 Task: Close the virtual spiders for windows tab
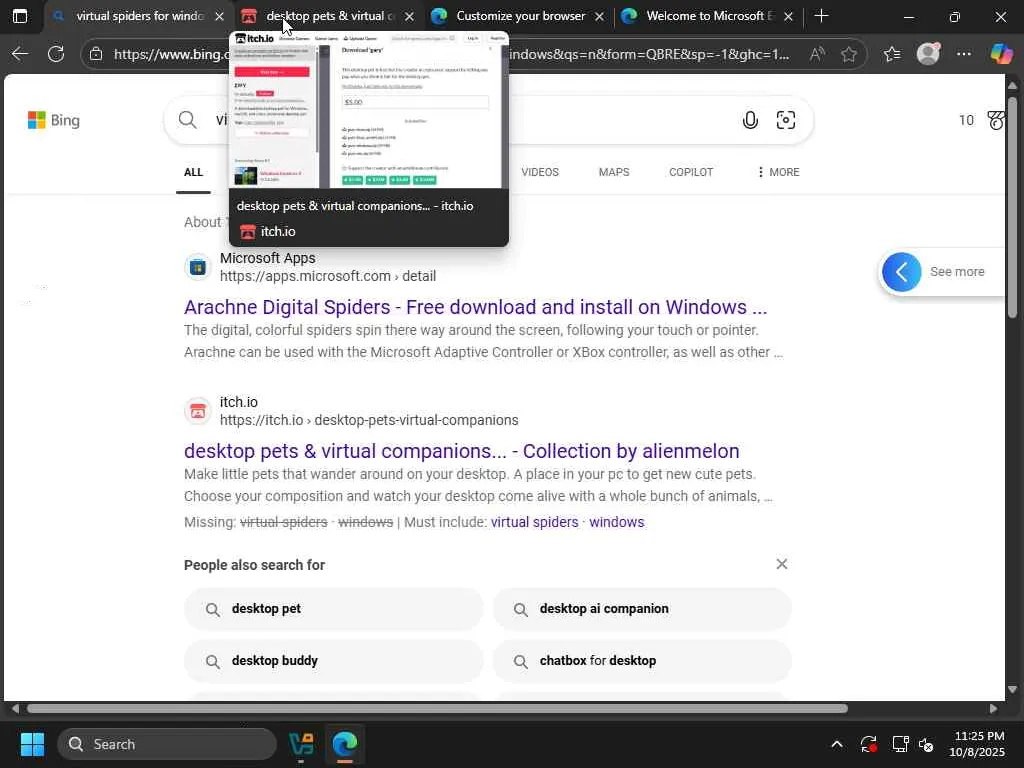pos(219,16)
